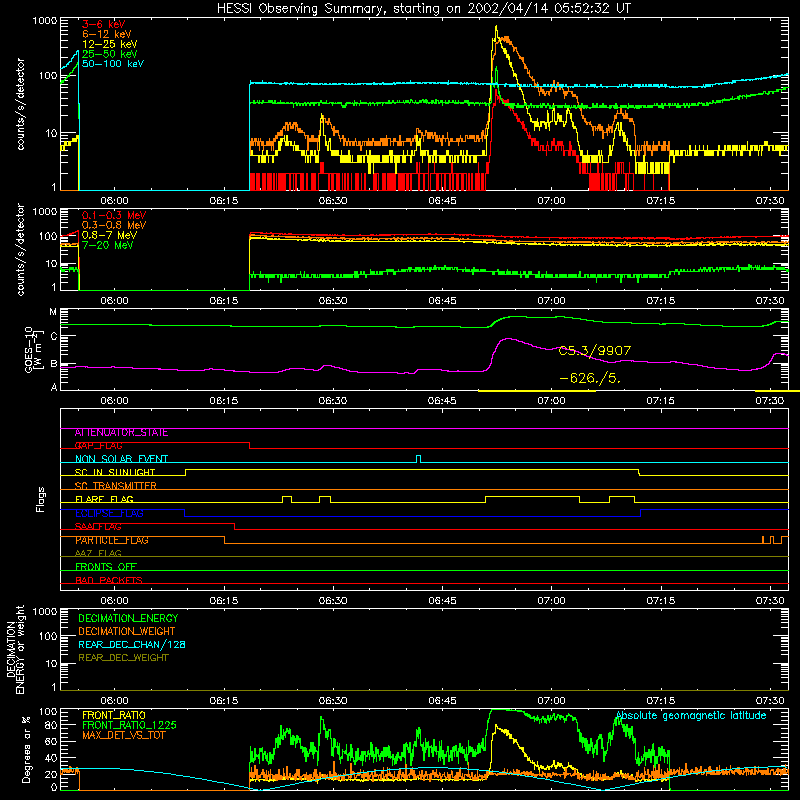This screenshot has width=800, height=800.
Task: Click the REAR_DEC_CHAN/128 legend entry
Action: (x=132, y=644)
